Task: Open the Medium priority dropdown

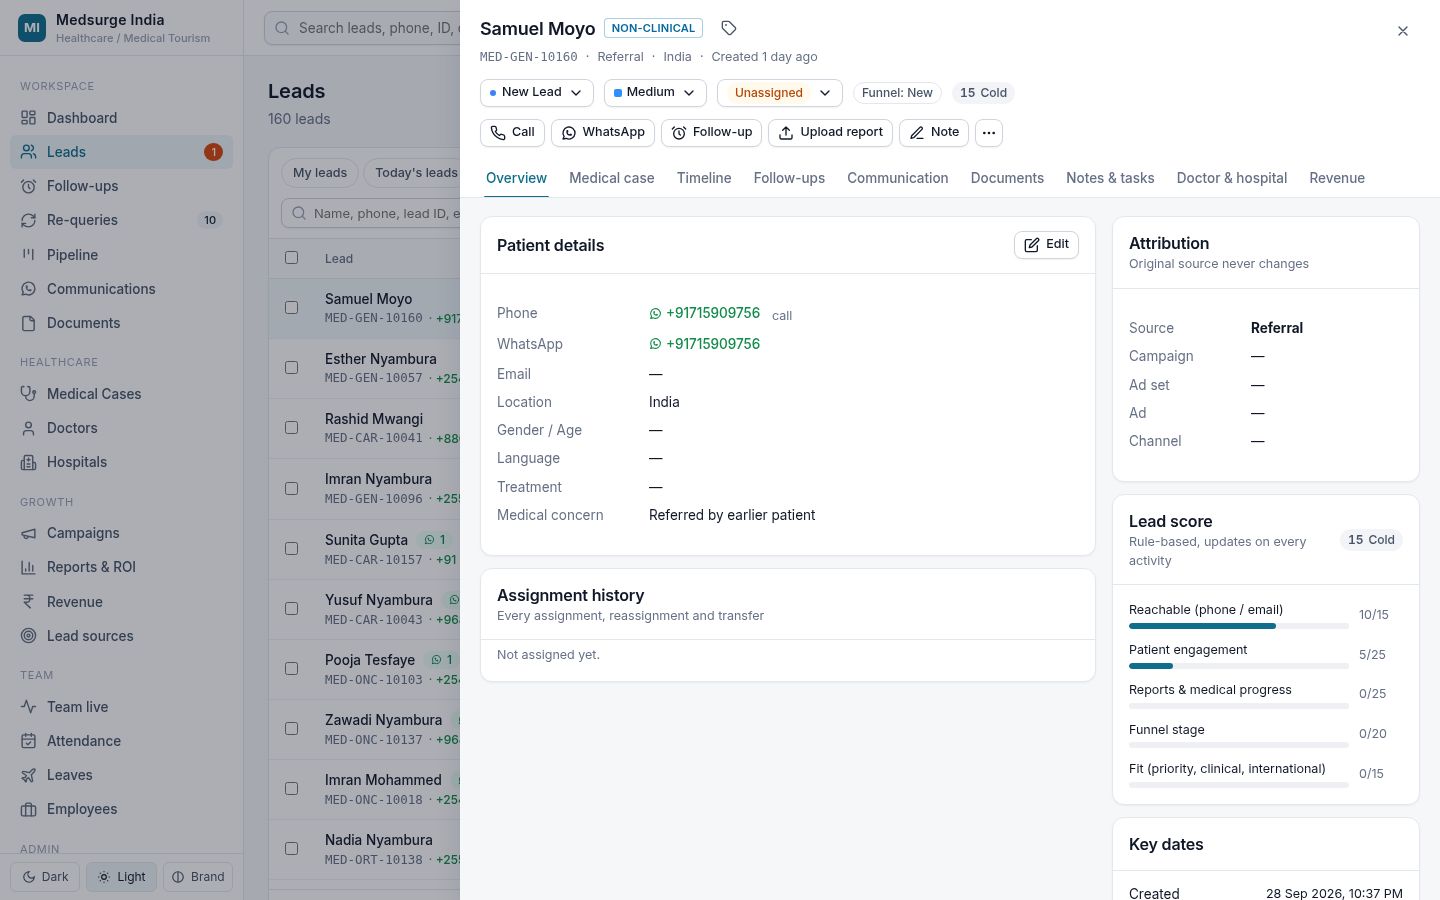Action: (x=655, y=93)
